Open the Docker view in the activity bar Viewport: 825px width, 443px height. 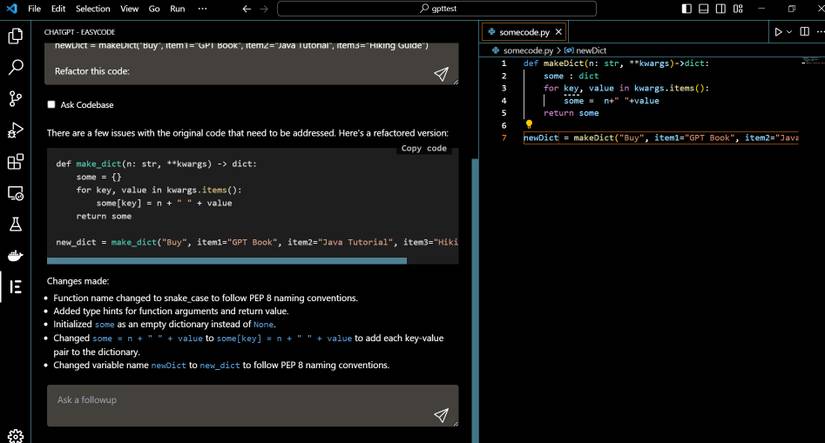(15, 255)
